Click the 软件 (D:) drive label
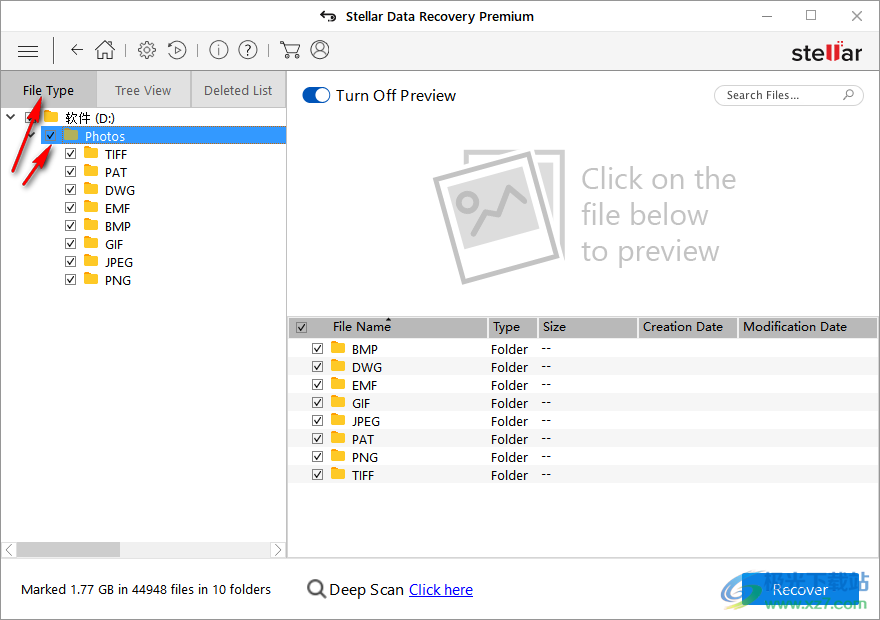Viewport: 880px width, 620px height. [x=90, y=118]
